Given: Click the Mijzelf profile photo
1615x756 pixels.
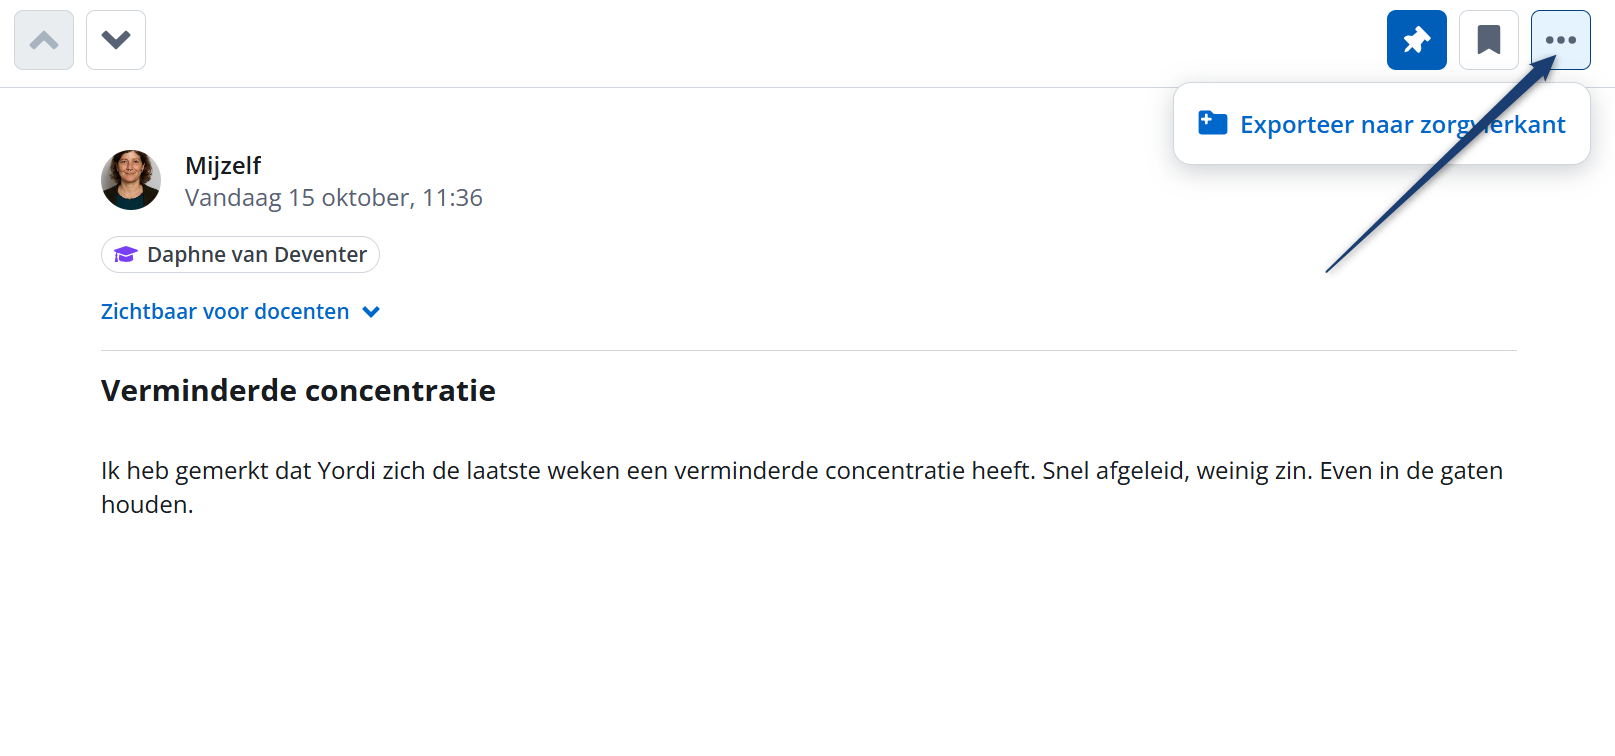Looking at the screenshot, I should point(131,180).
